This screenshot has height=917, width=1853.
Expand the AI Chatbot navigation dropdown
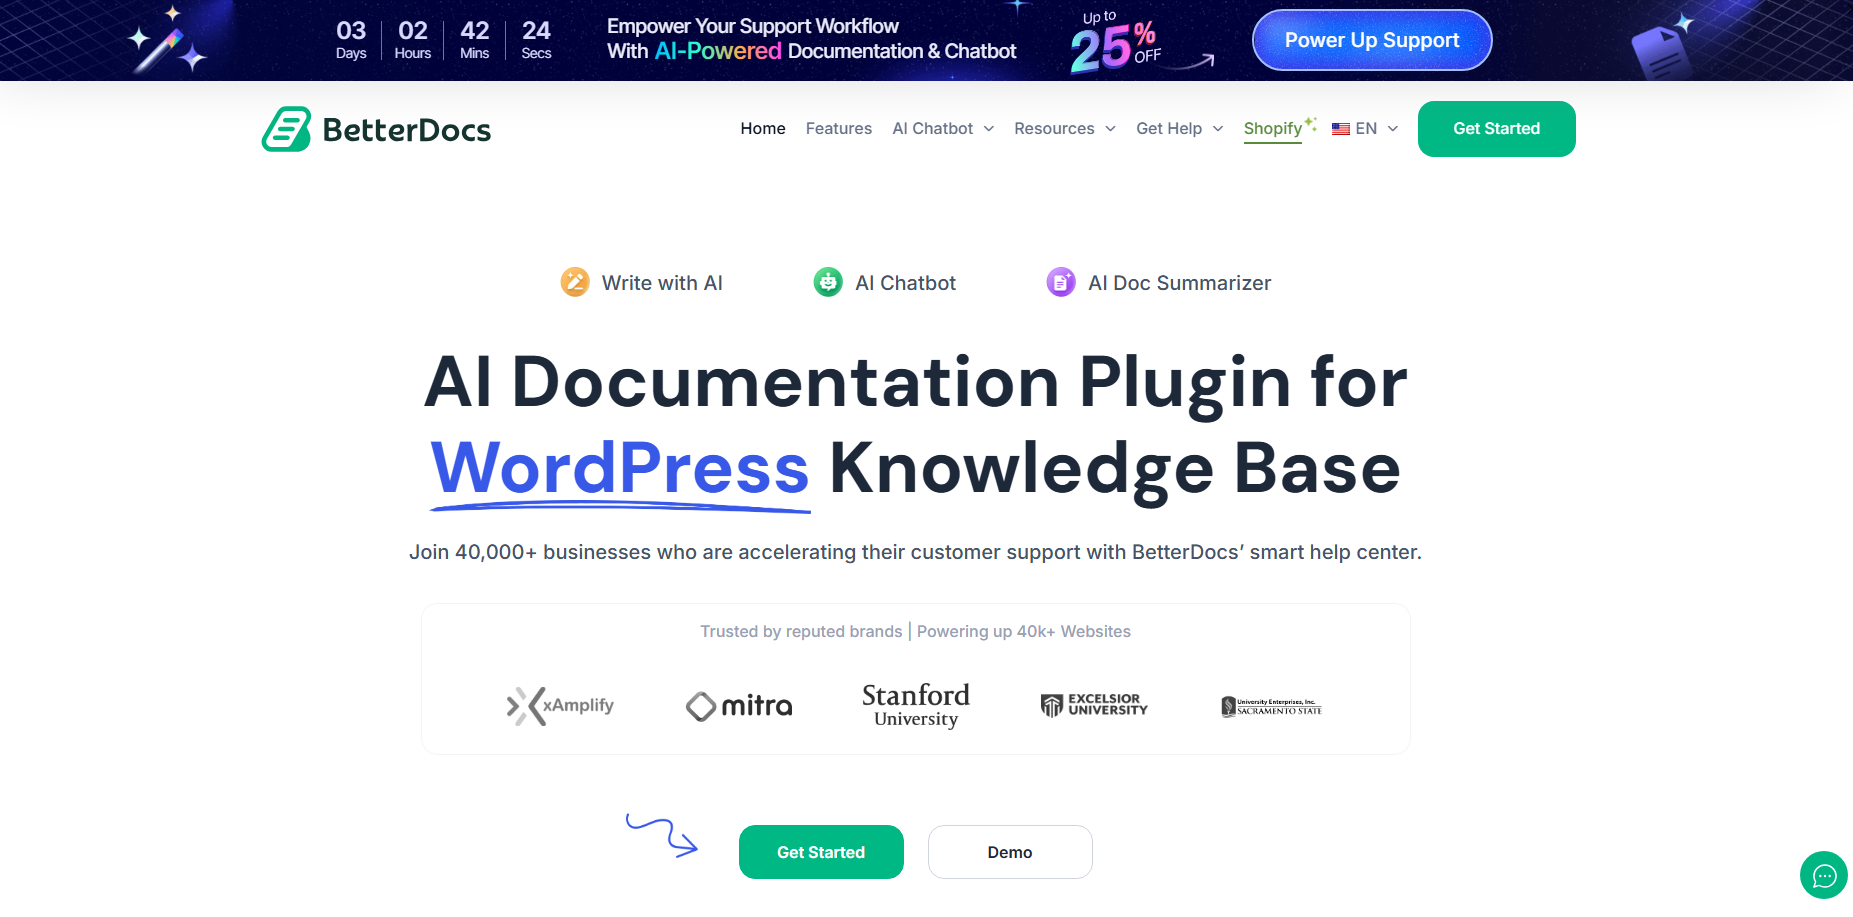(941, 128)
